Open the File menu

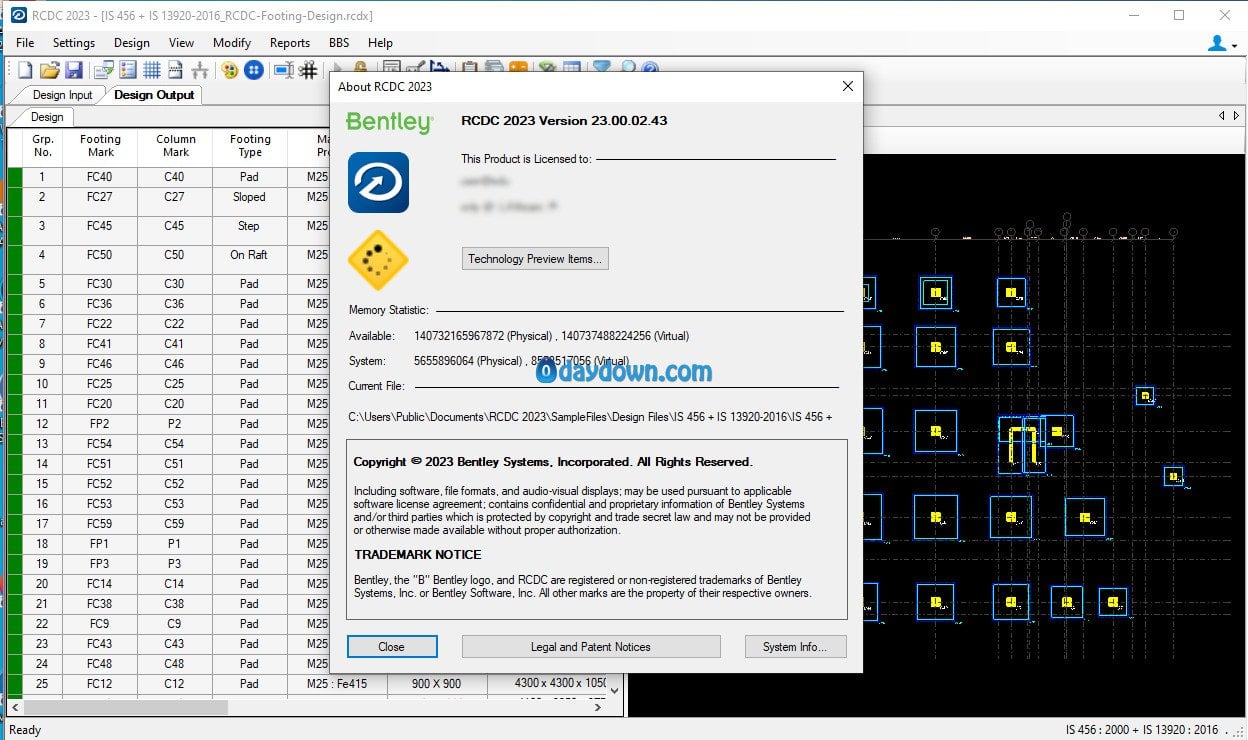tap(25, 43)
